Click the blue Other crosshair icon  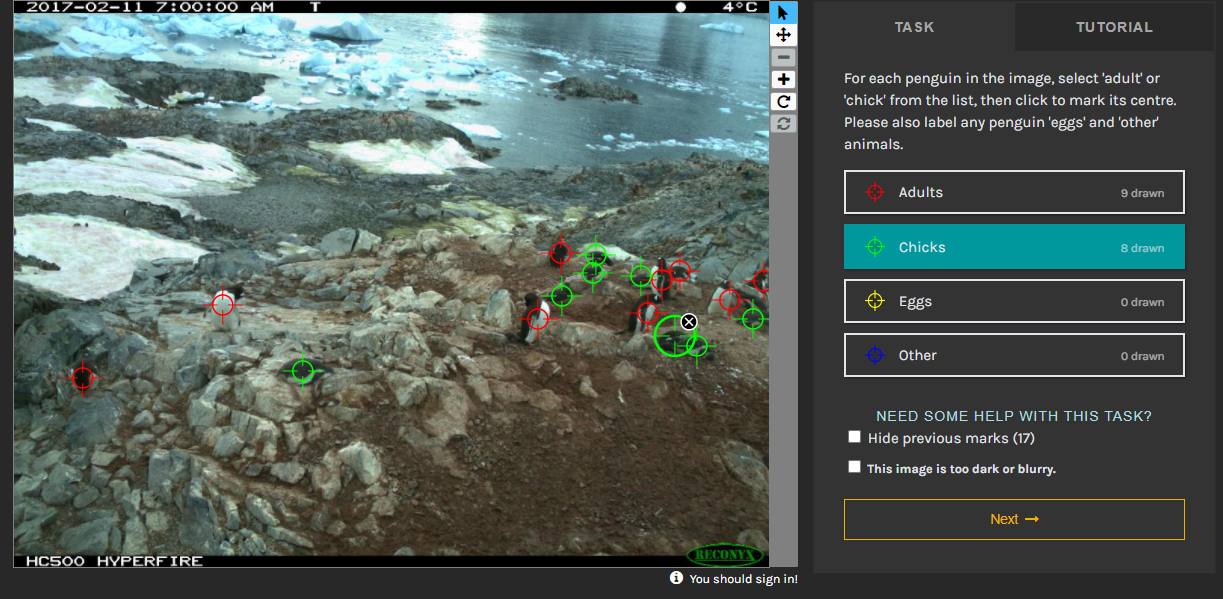click(875, 355)
